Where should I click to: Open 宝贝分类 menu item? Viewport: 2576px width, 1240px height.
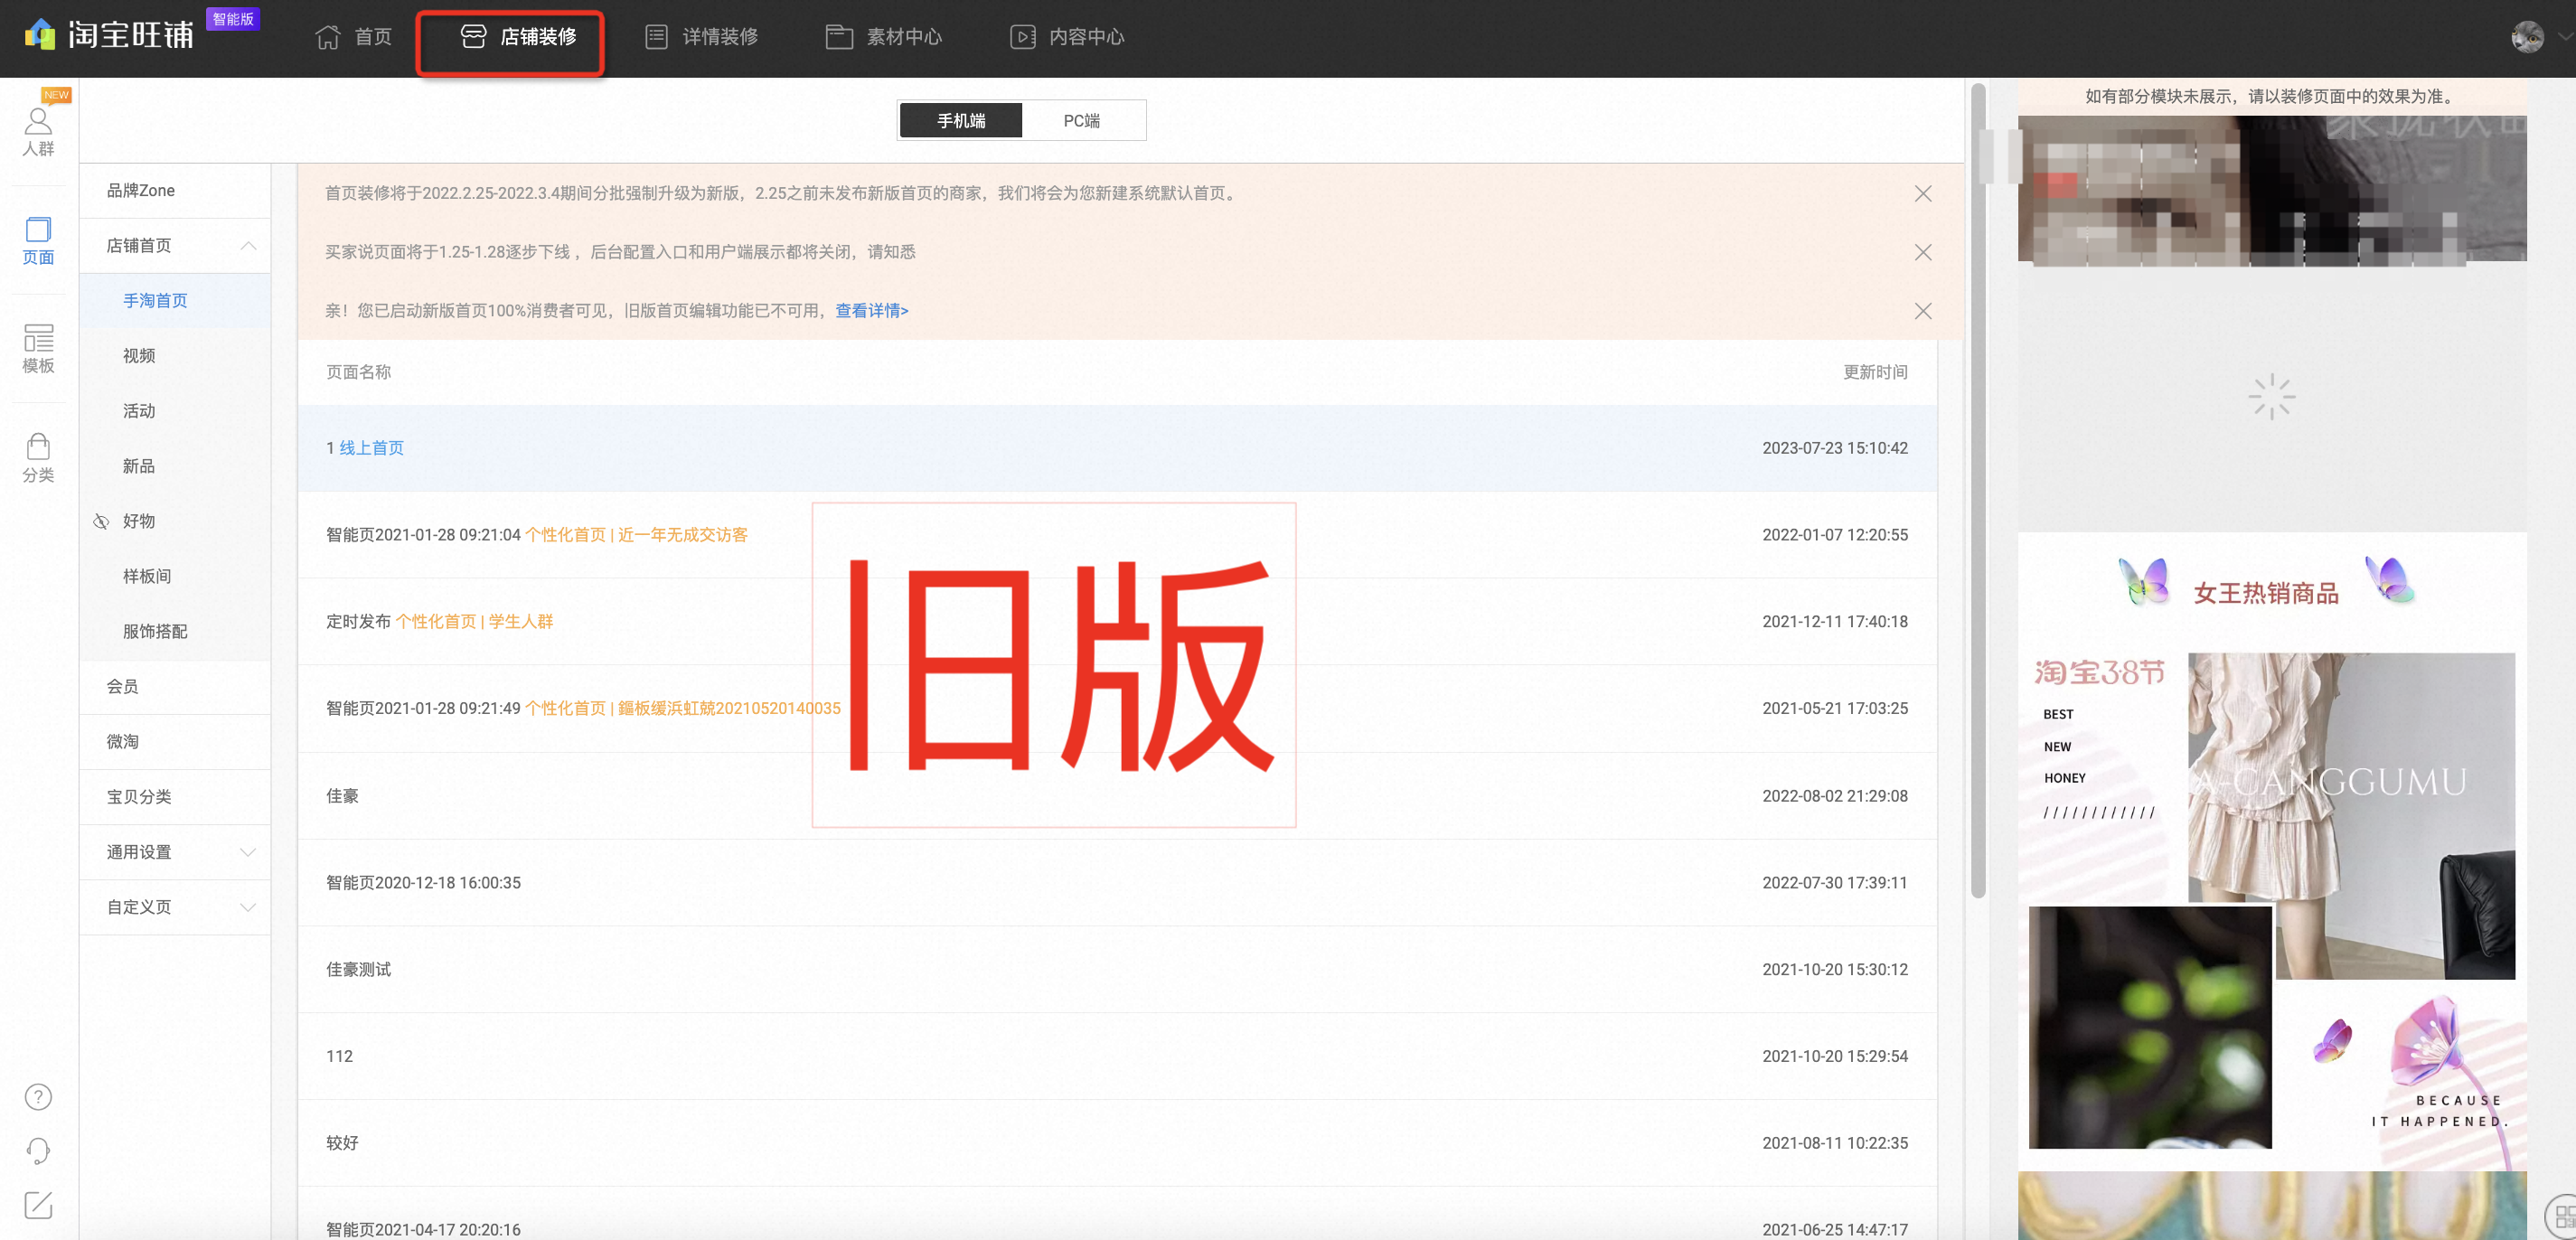[175, 796]
